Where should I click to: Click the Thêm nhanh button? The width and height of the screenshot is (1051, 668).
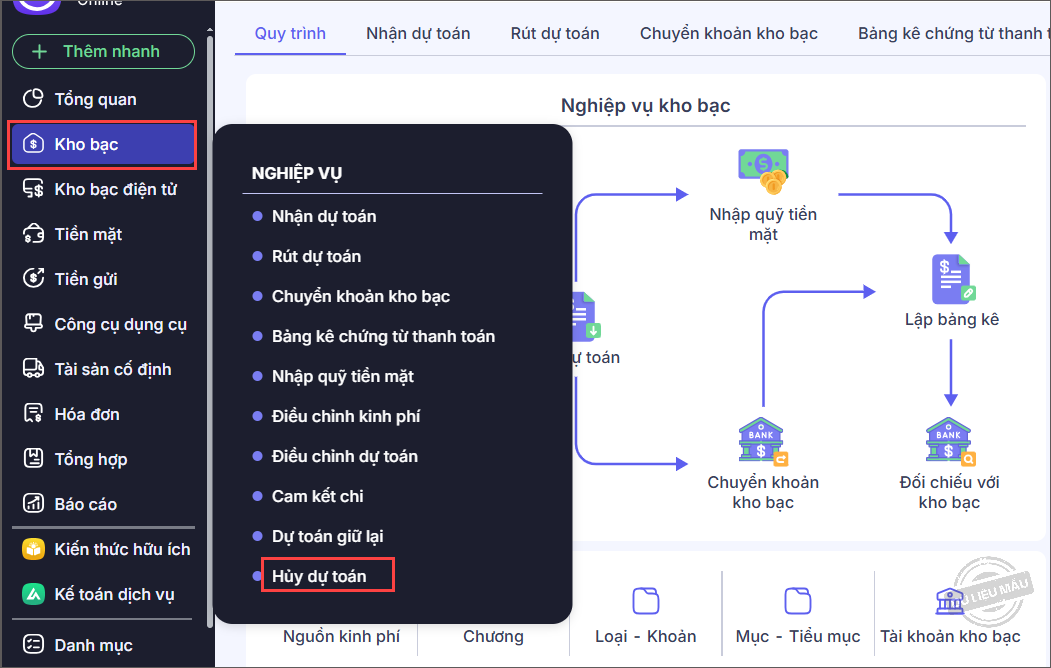click(x=103, y=52)
